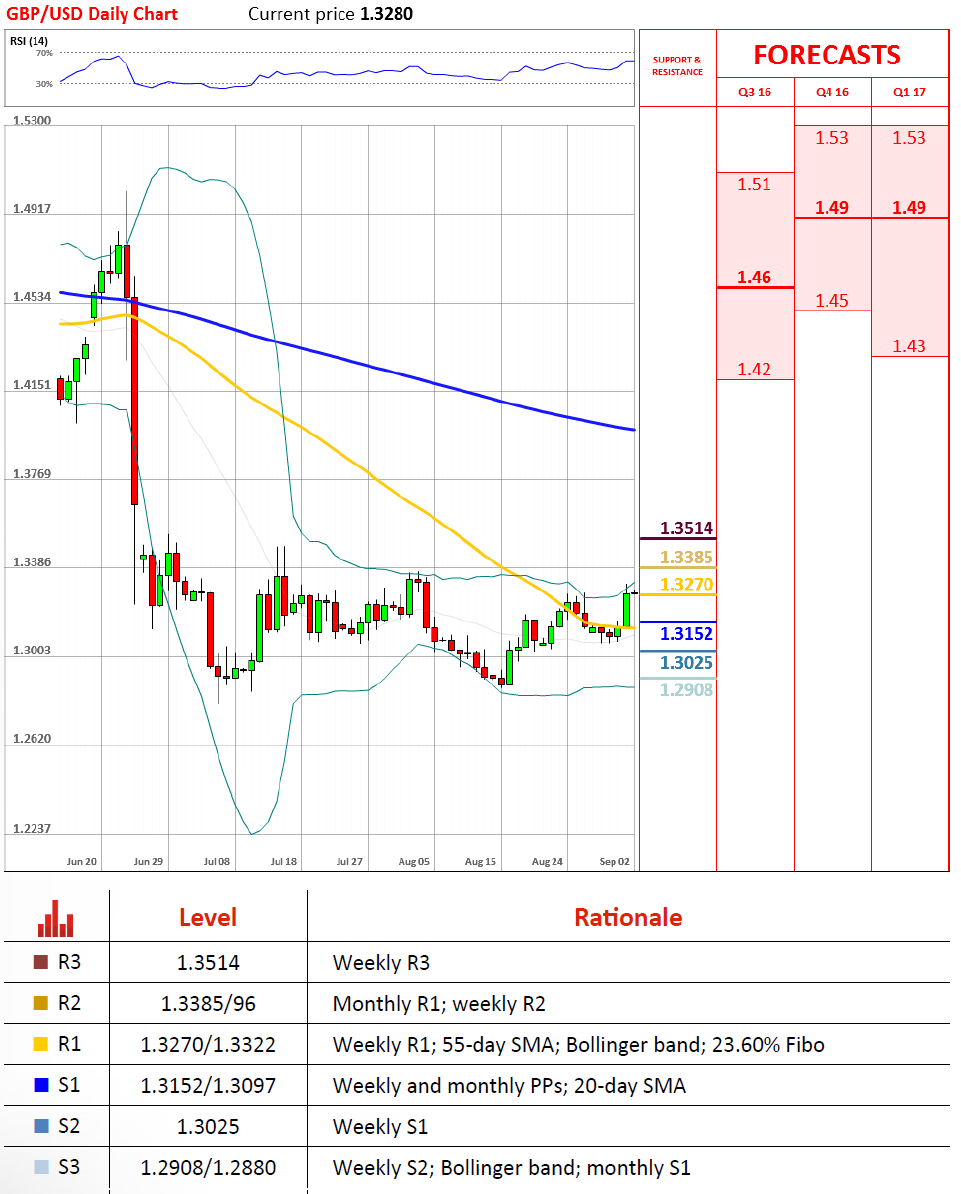Click the 1.3514 resistance level marker
961x1194 pixels.
click(686, 528)
